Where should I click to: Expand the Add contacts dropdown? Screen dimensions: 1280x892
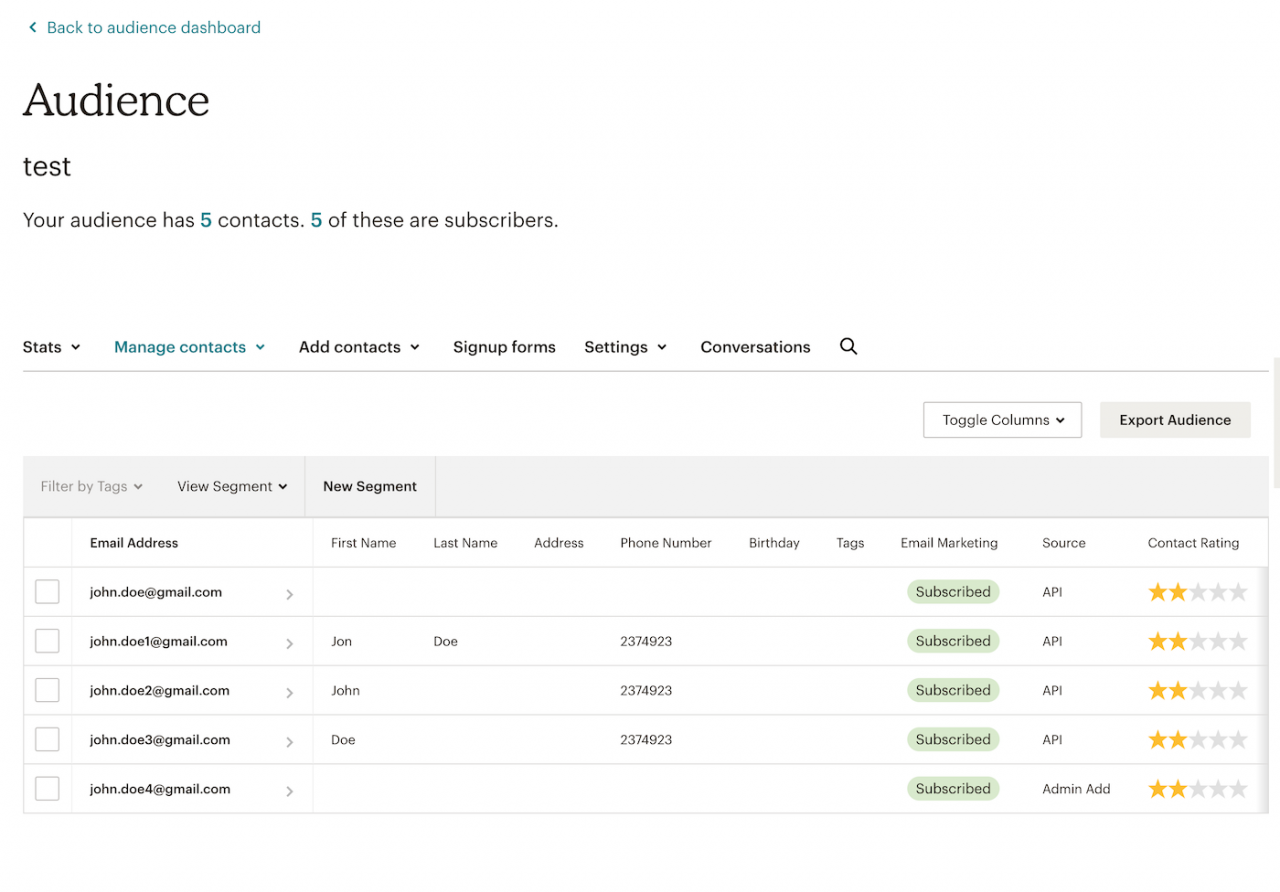pyautogui.click(x=360, y=347)
